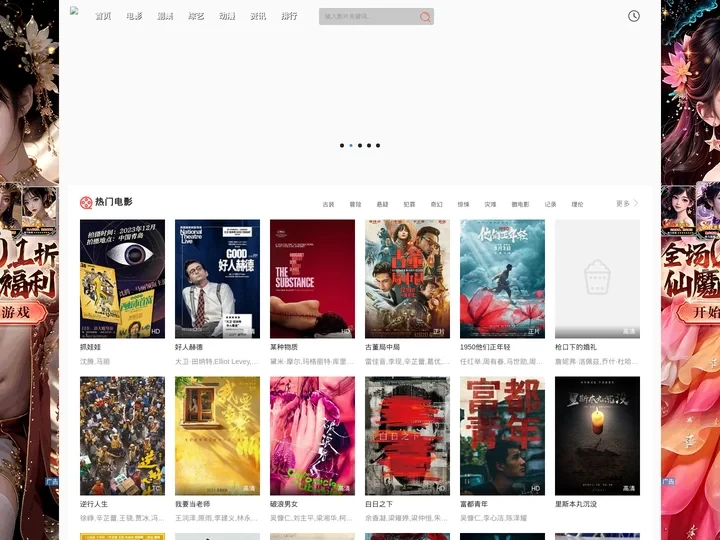Select the first carousel dot

pyautogui.click(x=342, y=146)
